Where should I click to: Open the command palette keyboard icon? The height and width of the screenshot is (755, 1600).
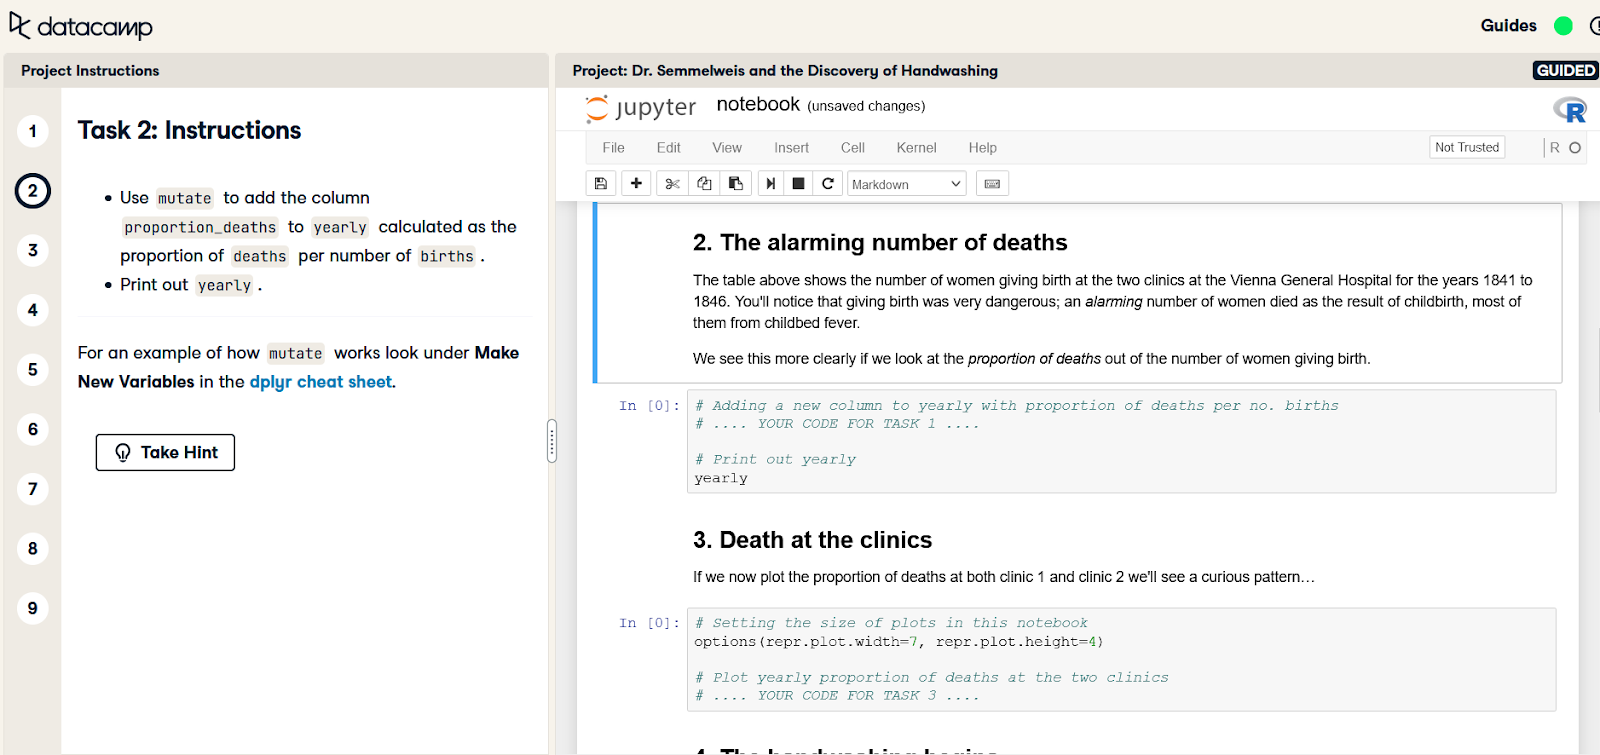992,184
